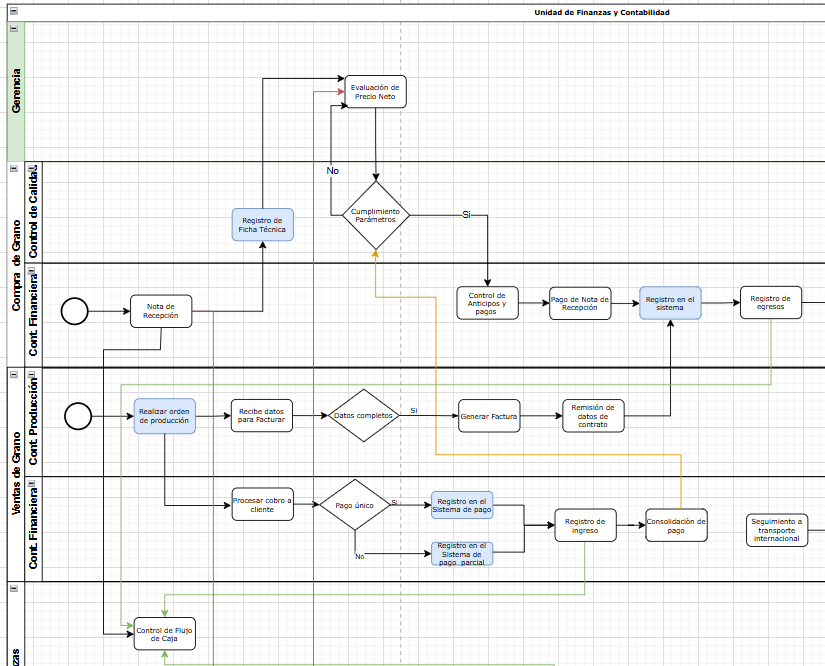Image resolution: width=825 pixels, height=666 pixels.
Task: Select the Consolidación de pago task shape
Action: 676,524
